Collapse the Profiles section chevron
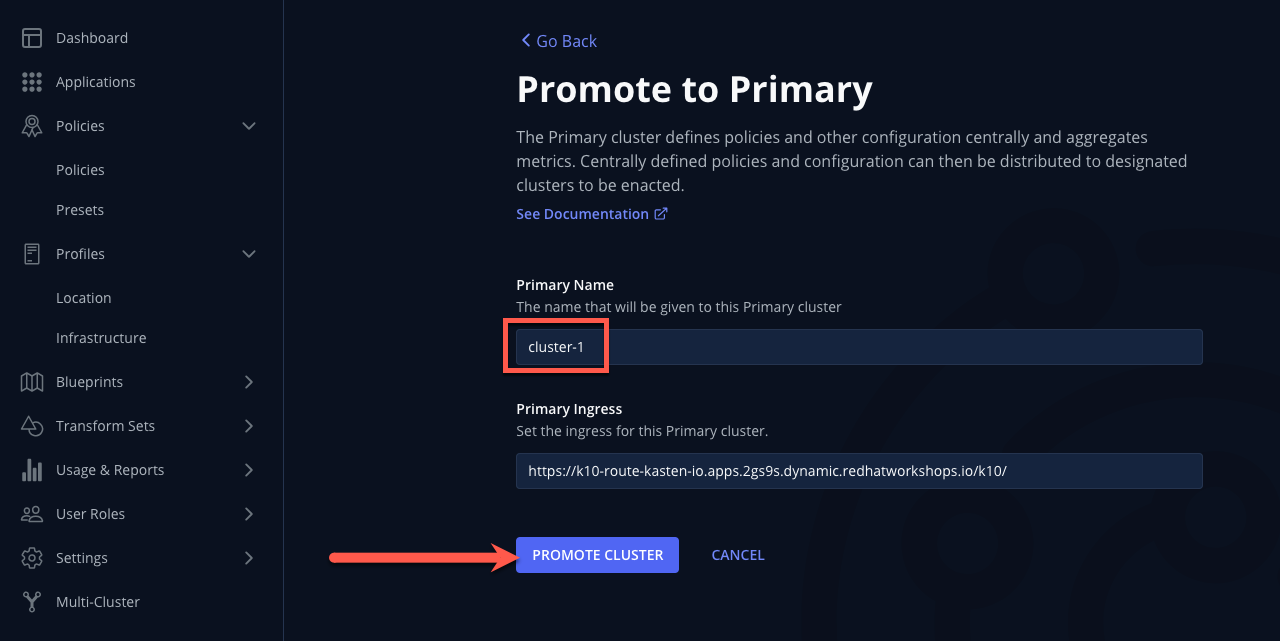 (x=249, y=254)
